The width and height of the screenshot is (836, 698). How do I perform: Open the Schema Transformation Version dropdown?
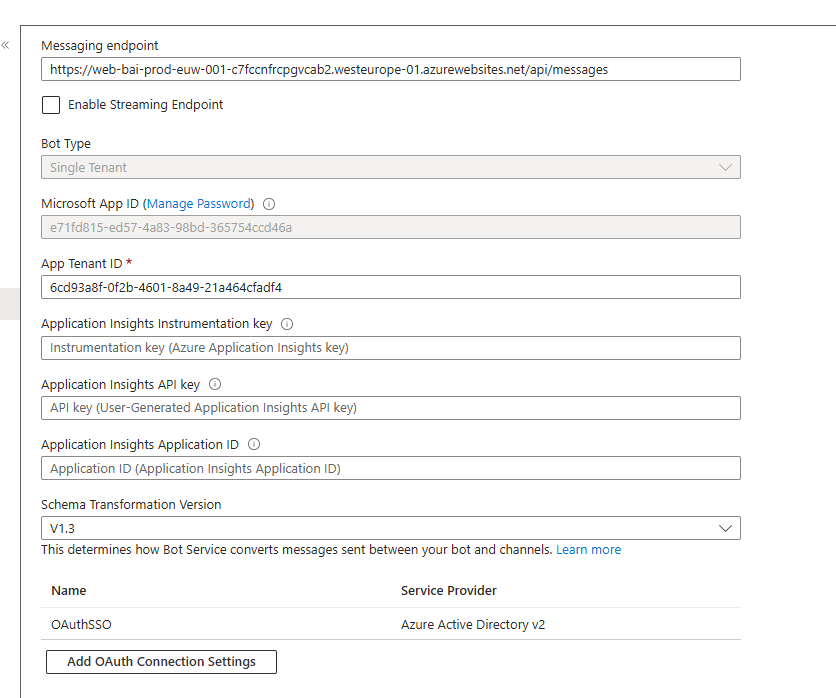coord(390,528)
